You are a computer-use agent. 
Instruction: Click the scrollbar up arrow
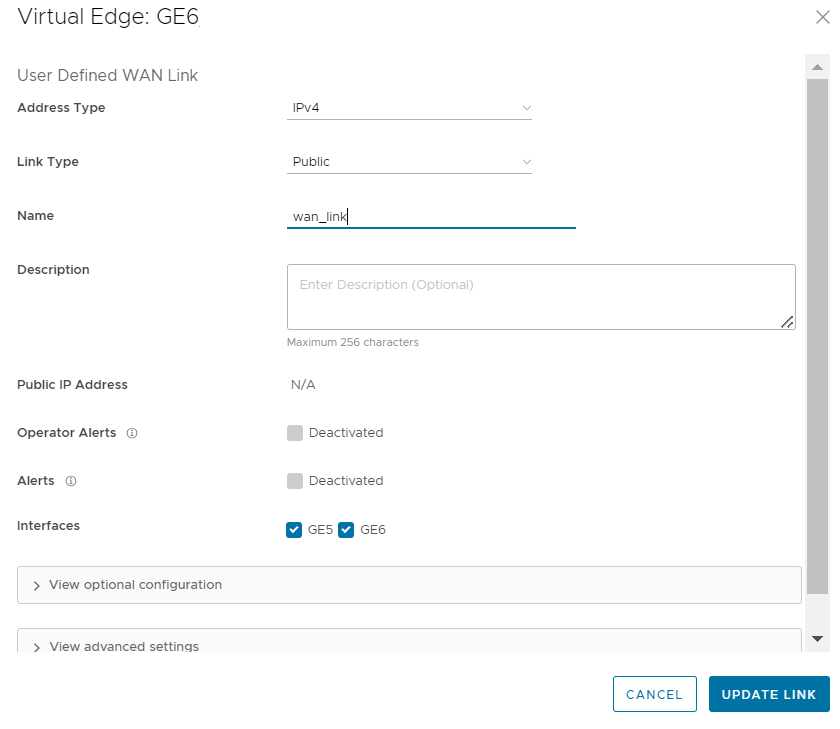tap(817, 67)
